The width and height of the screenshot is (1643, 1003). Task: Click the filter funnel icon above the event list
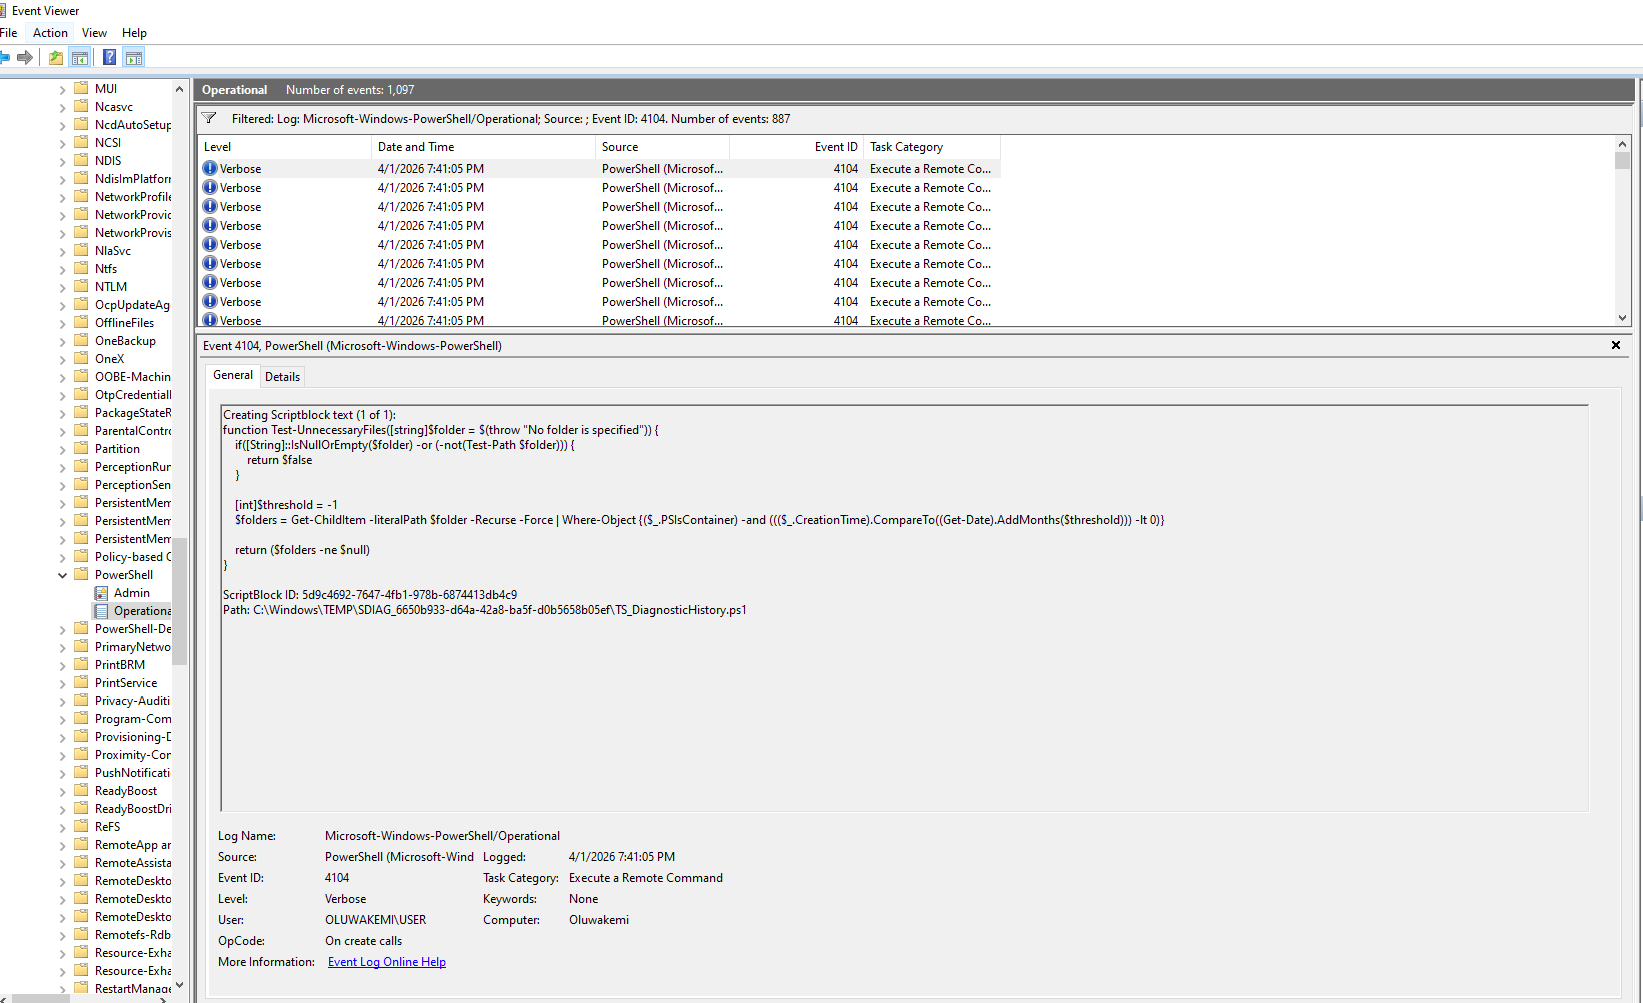pyautogui.click(x=209, y=118)
